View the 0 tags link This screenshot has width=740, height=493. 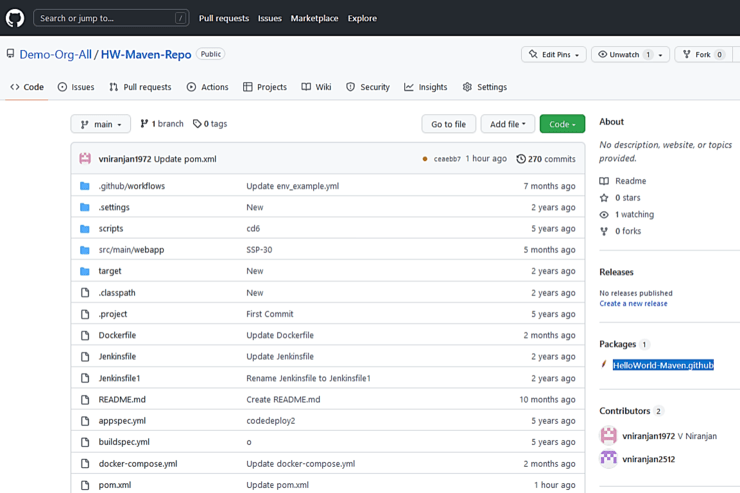tap(210, 124)
